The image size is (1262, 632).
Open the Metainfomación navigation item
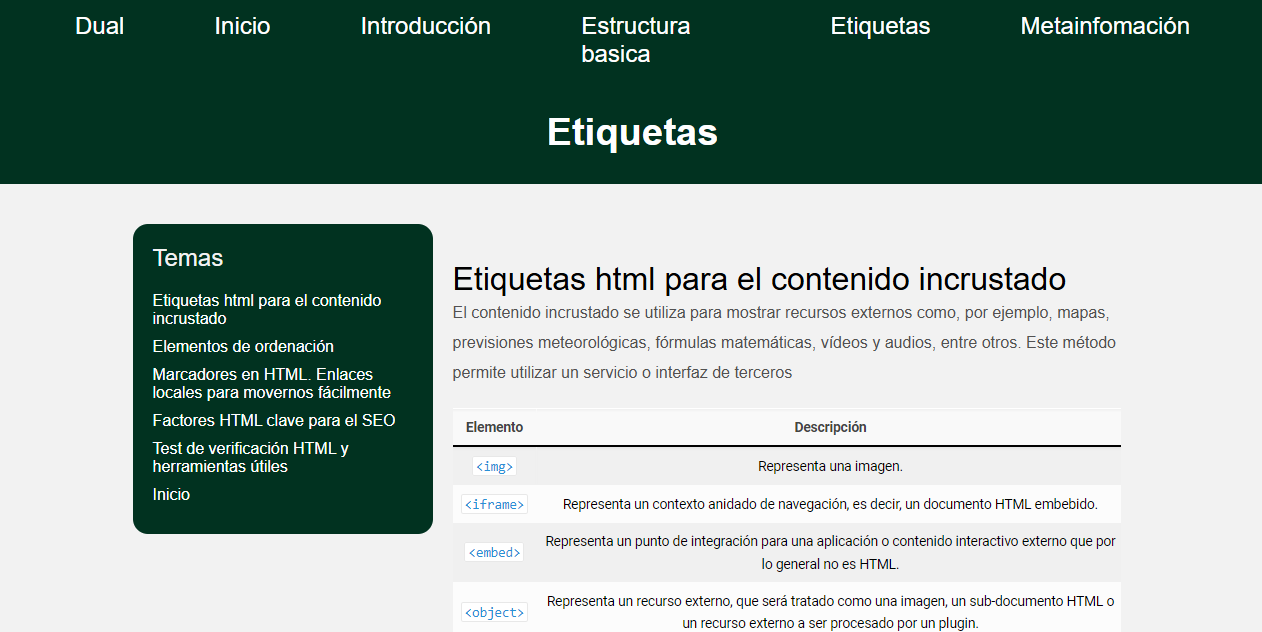tap(1104, 26)
